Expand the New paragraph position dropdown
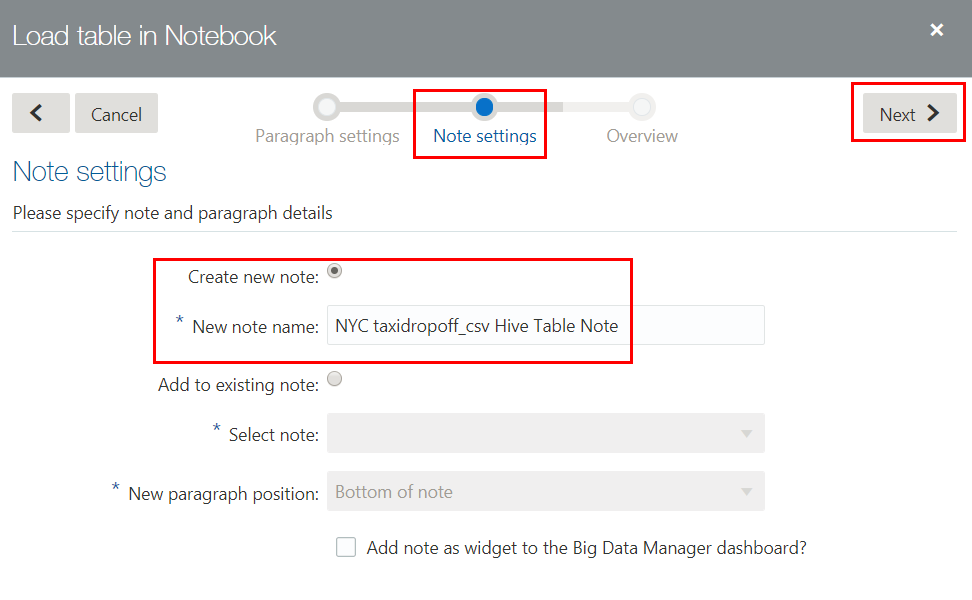Image resolution: width=972 pixels, height=600 pixels. [545, 492]
